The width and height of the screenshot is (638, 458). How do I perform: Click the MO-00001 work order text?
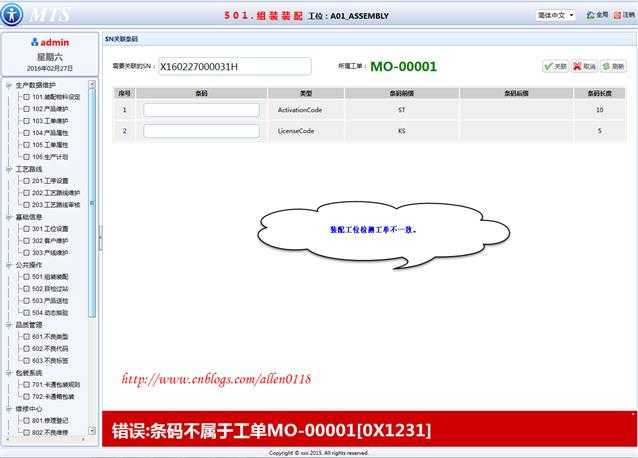pyautogui.click(x=404, y=66)
